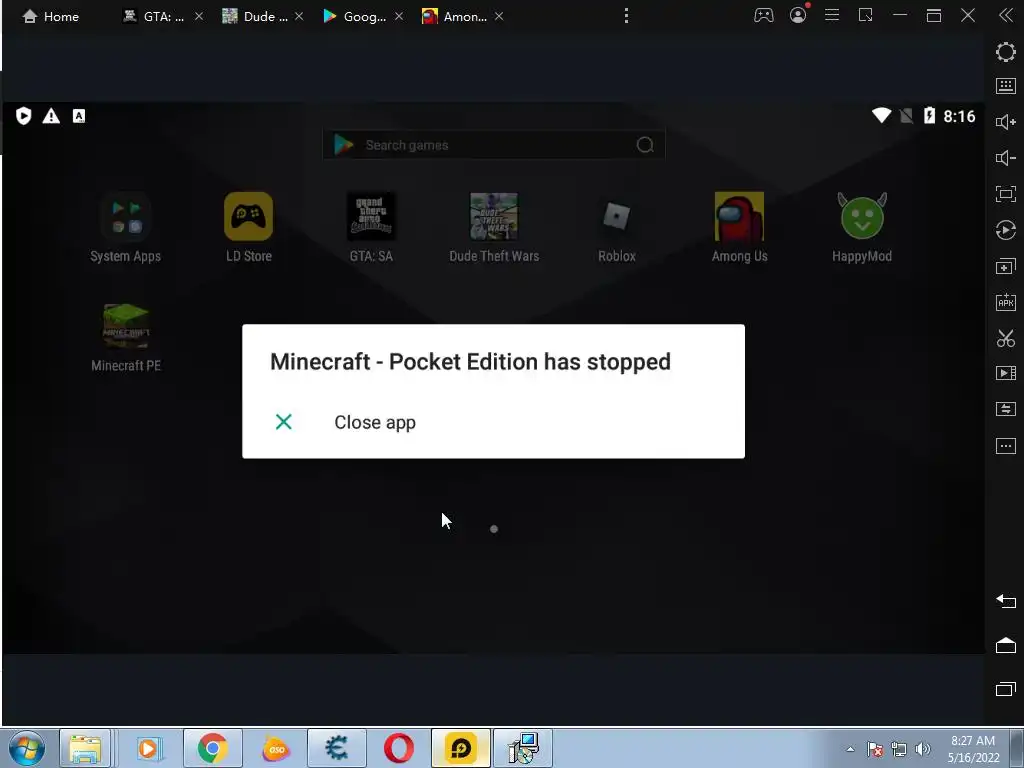Viewport: 1024px width, 768px height.
Task: Open Windows Explorer folder in taskbar
Action: click(x=85, y=748)
